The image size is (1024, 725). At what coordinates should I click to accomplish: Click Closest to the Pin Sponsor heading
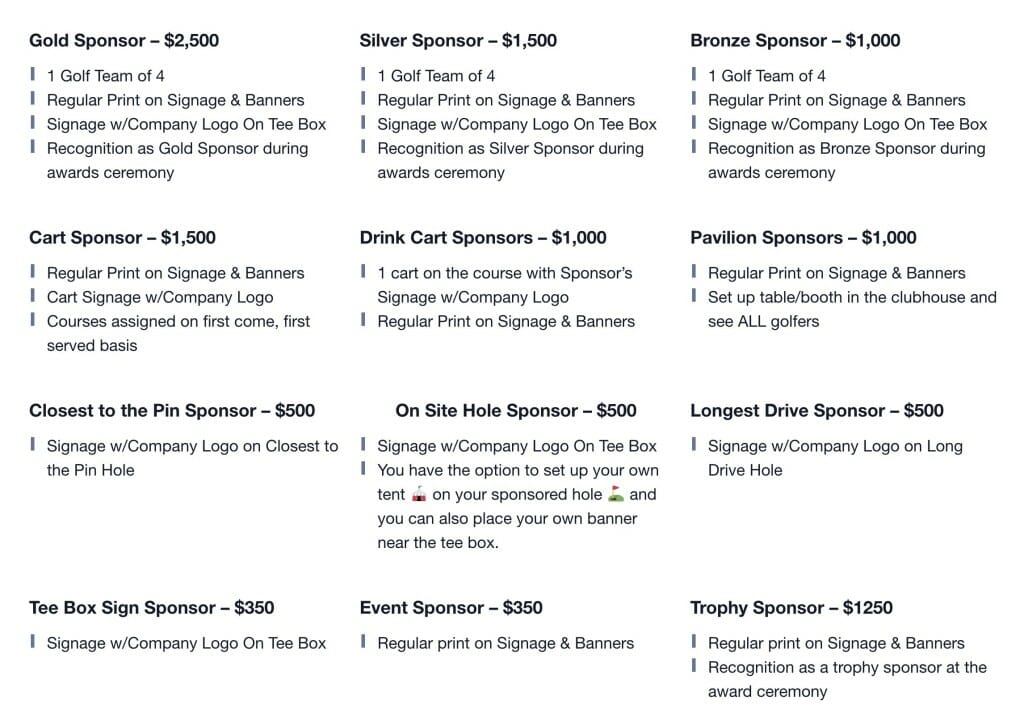pos(172,411)
